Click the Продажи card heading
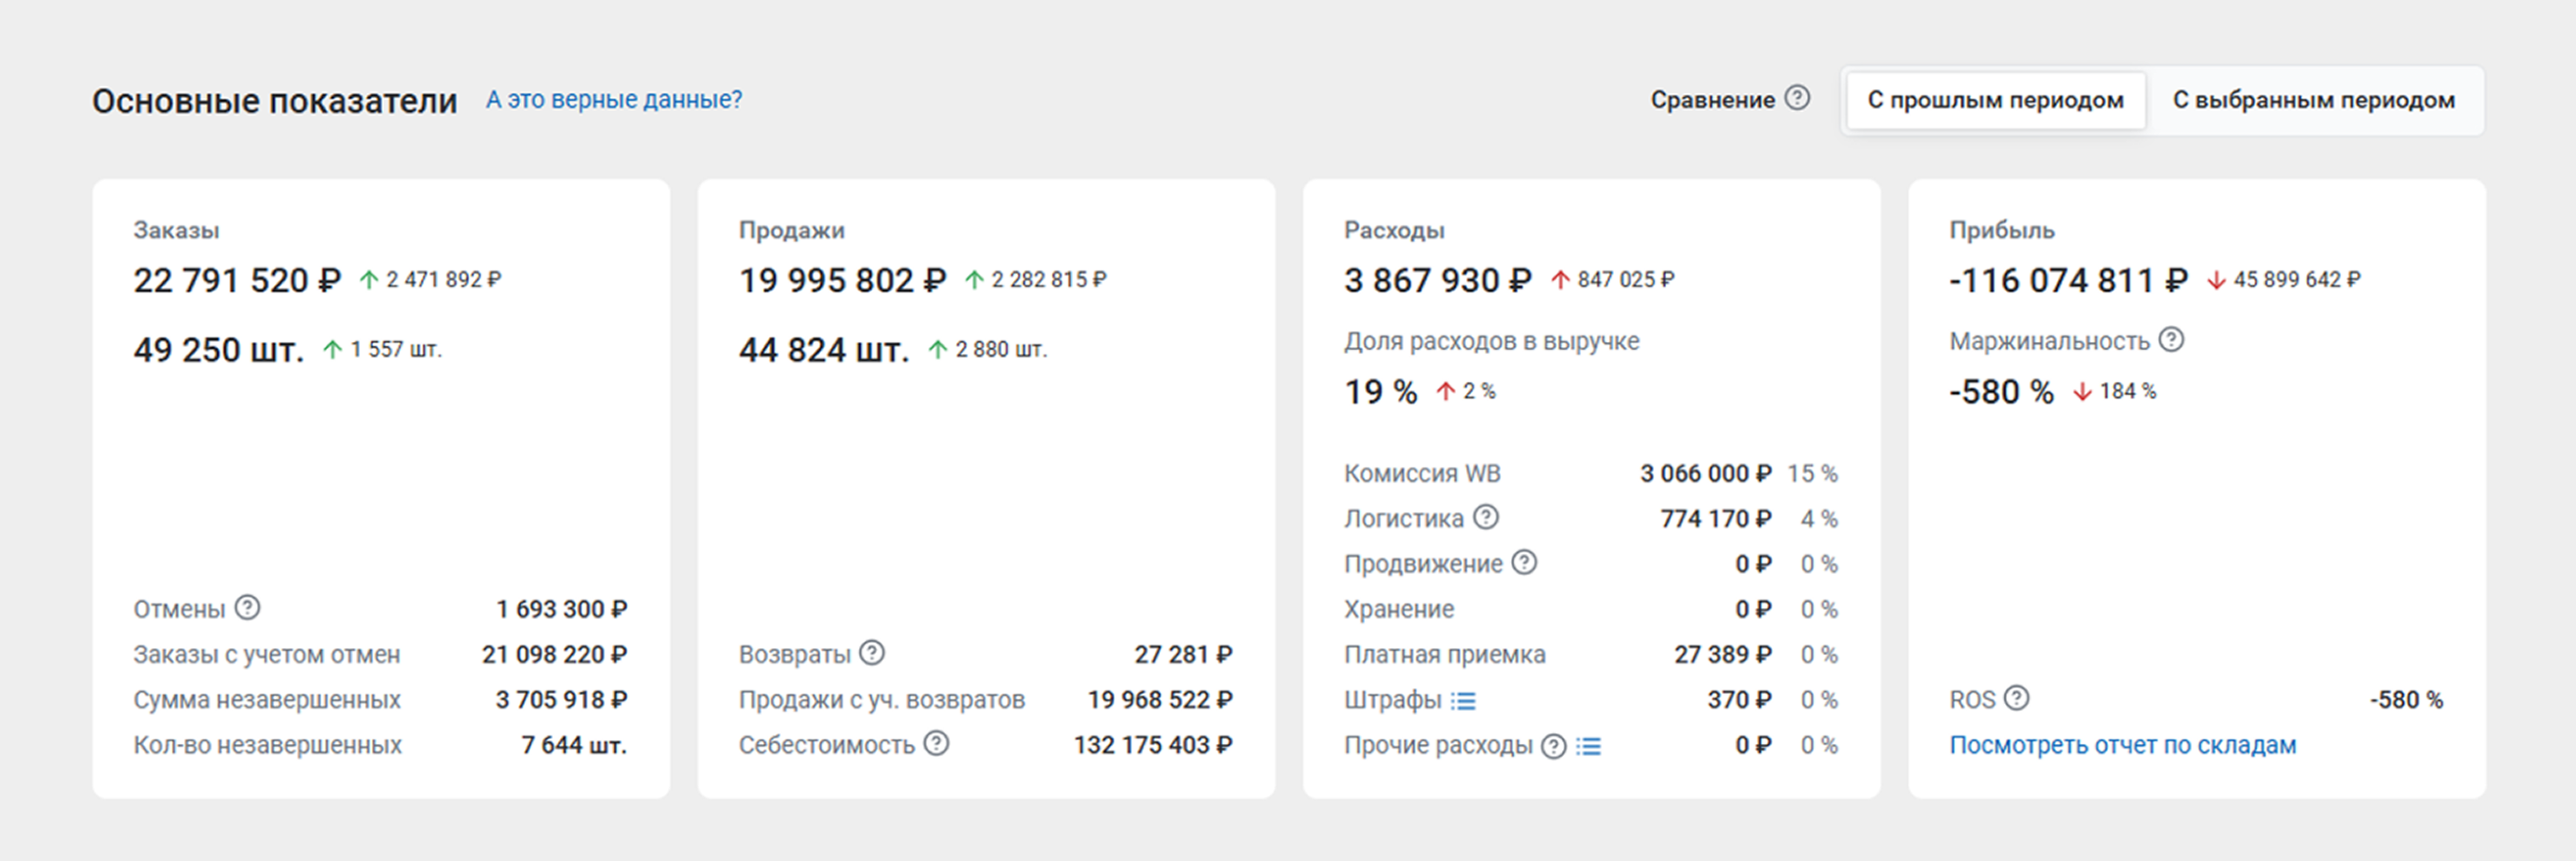Viewport: 2576px width, 861px height. click(791, 230)
